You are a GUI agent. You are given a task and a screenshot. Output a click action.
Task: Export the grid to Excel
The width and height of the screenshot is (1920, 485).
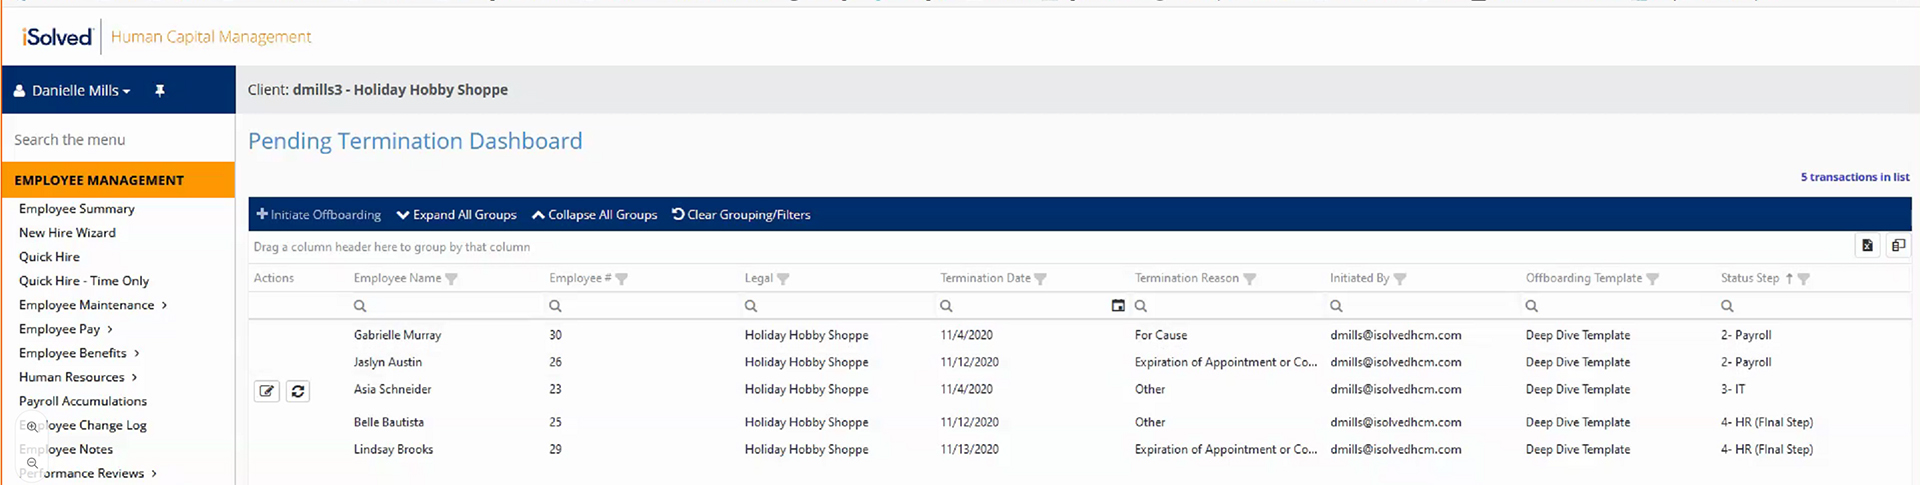[x=1867, y=246]
